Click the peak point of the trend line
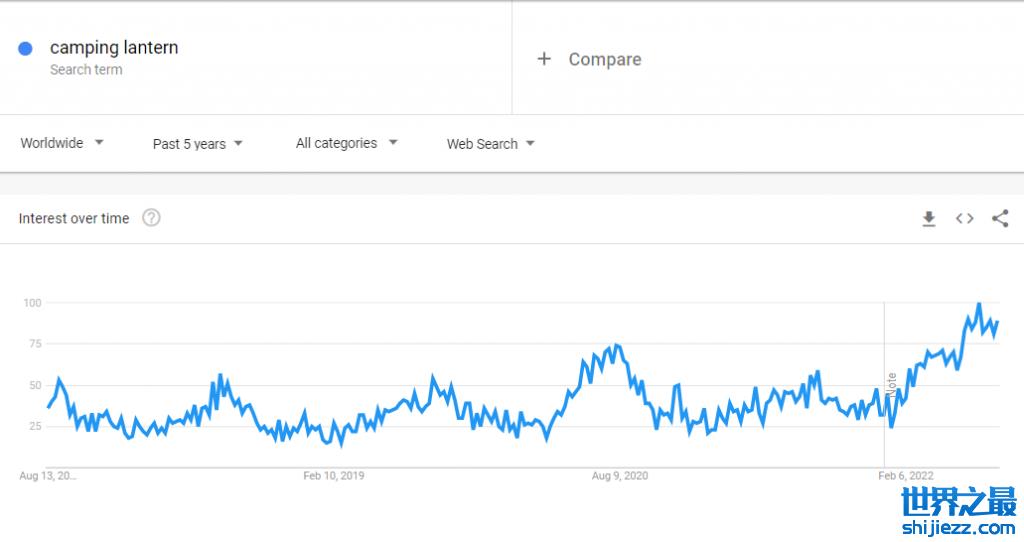The width and height of the screenshot is (1024, 542). 979,304
